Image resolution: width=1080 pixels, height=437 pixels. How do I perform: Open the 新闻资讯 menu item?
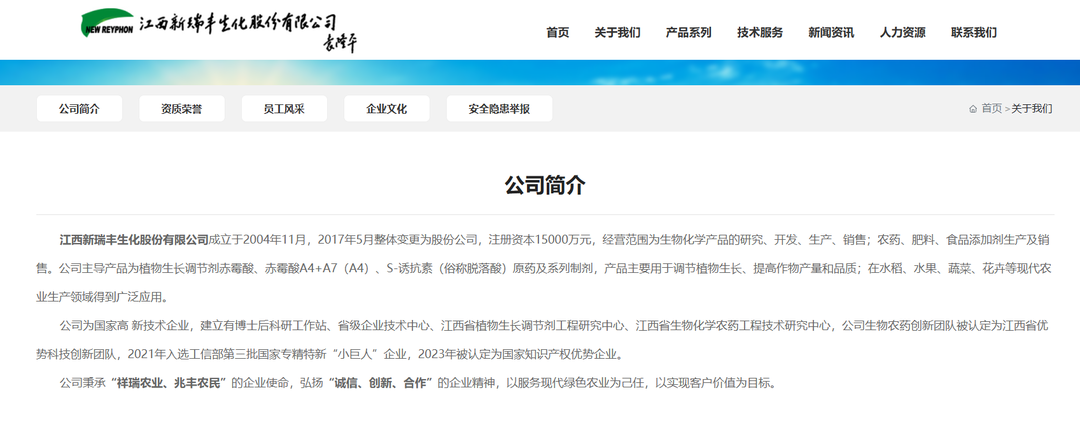click(x=831, y=32)
